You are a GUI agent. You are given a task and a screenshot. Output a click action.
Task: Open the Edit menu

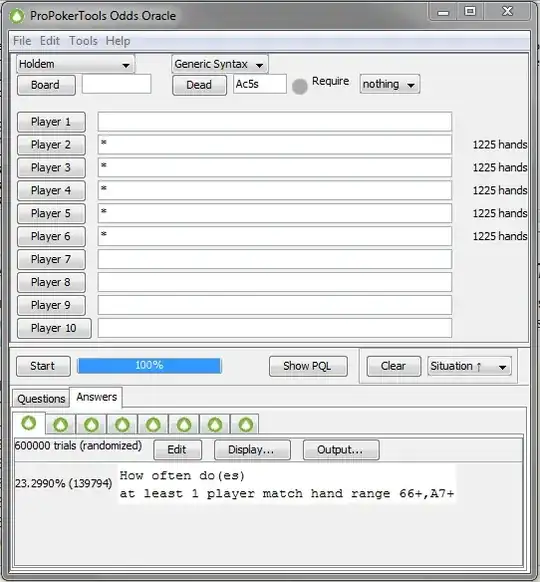pos(50,41)
